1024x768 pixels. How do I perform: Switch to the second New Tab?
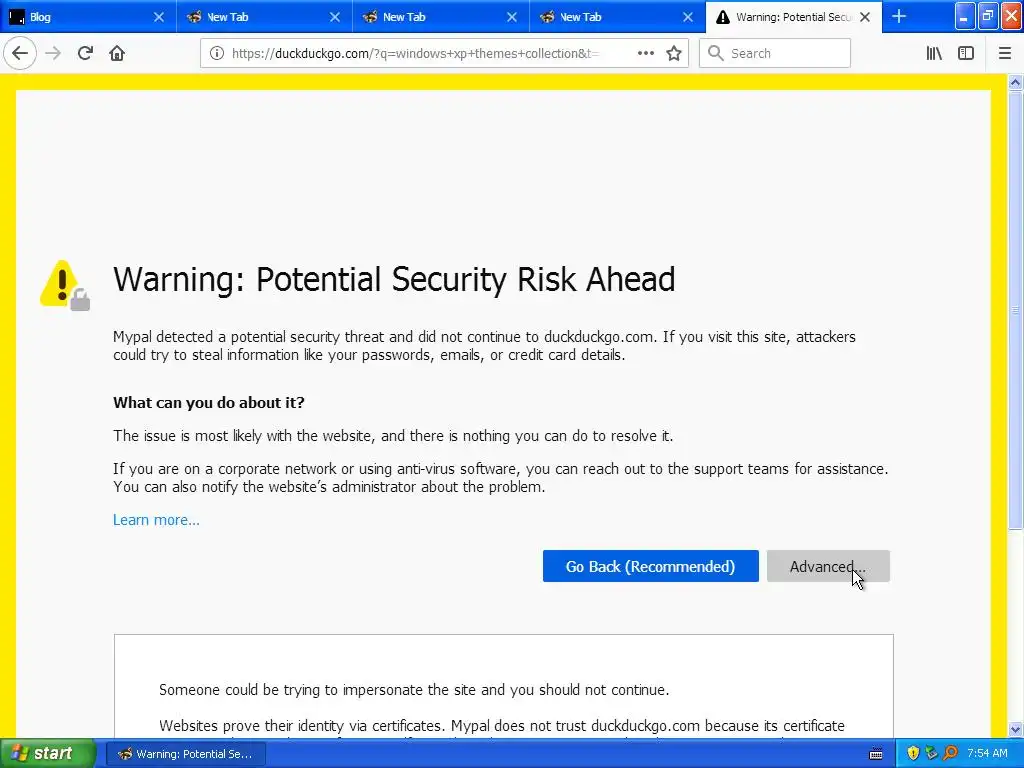tap(441, 17)
